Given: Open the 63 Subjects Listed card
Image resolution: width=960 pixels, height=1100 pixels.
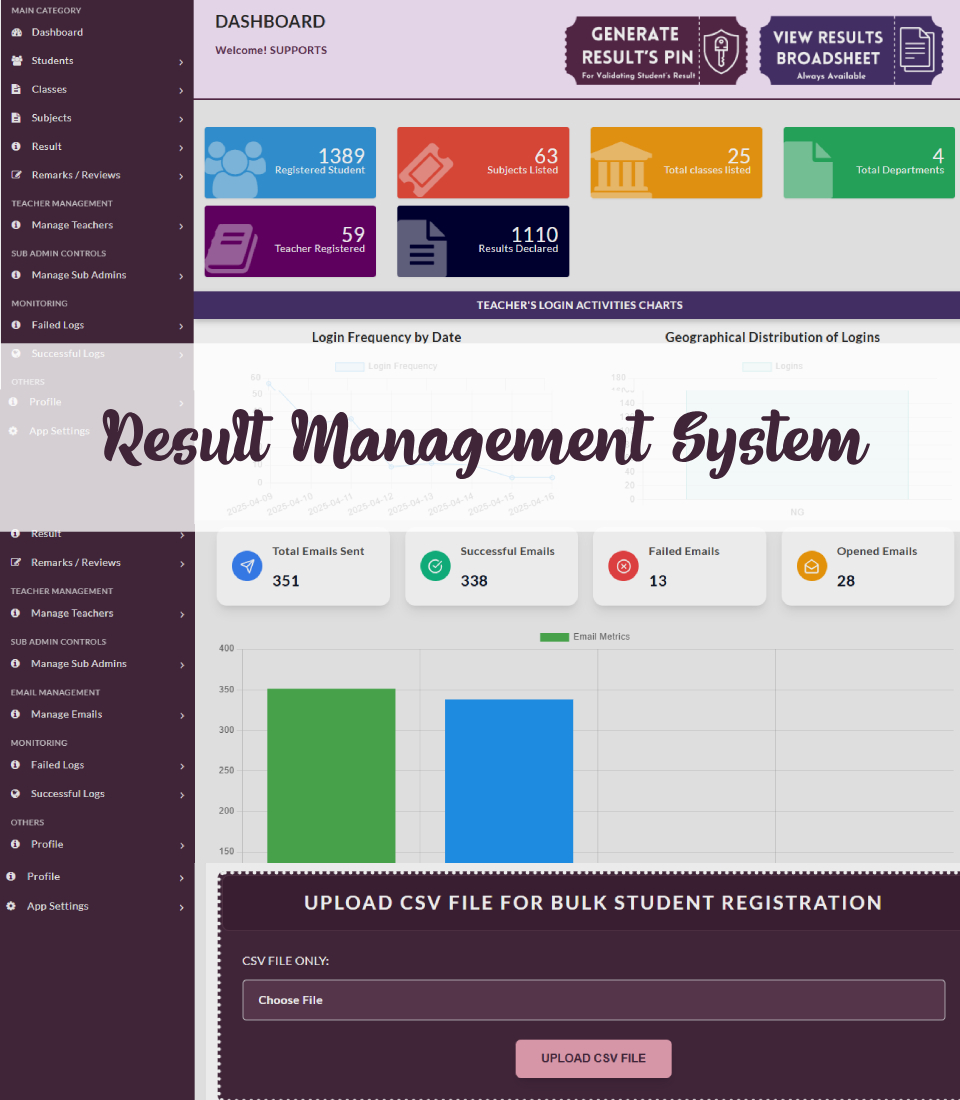Looking at the screenshot, I should pyautogui.click(x=483, y=163).
